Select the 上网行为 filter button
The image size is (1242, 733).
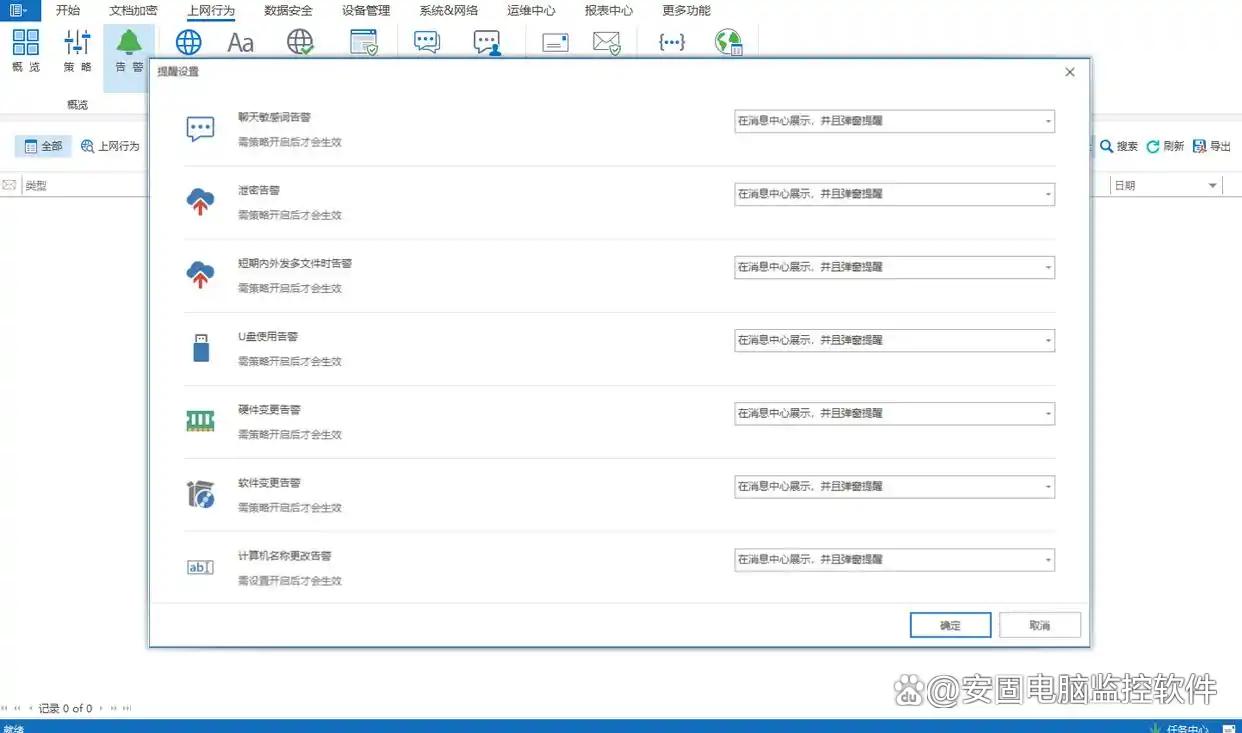coord(110,146)
